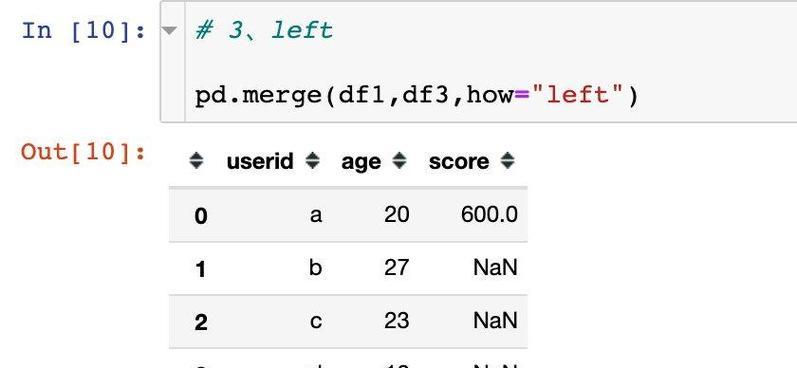797x368 pixels.
Task: Click the age column header text
Action: [361, 163]
